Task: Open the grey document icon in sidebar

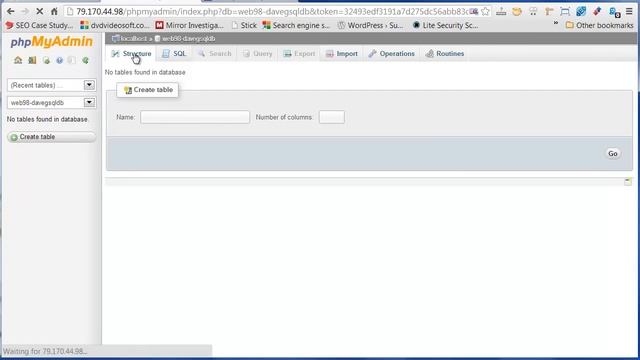Action: click(x=72, y=60)
